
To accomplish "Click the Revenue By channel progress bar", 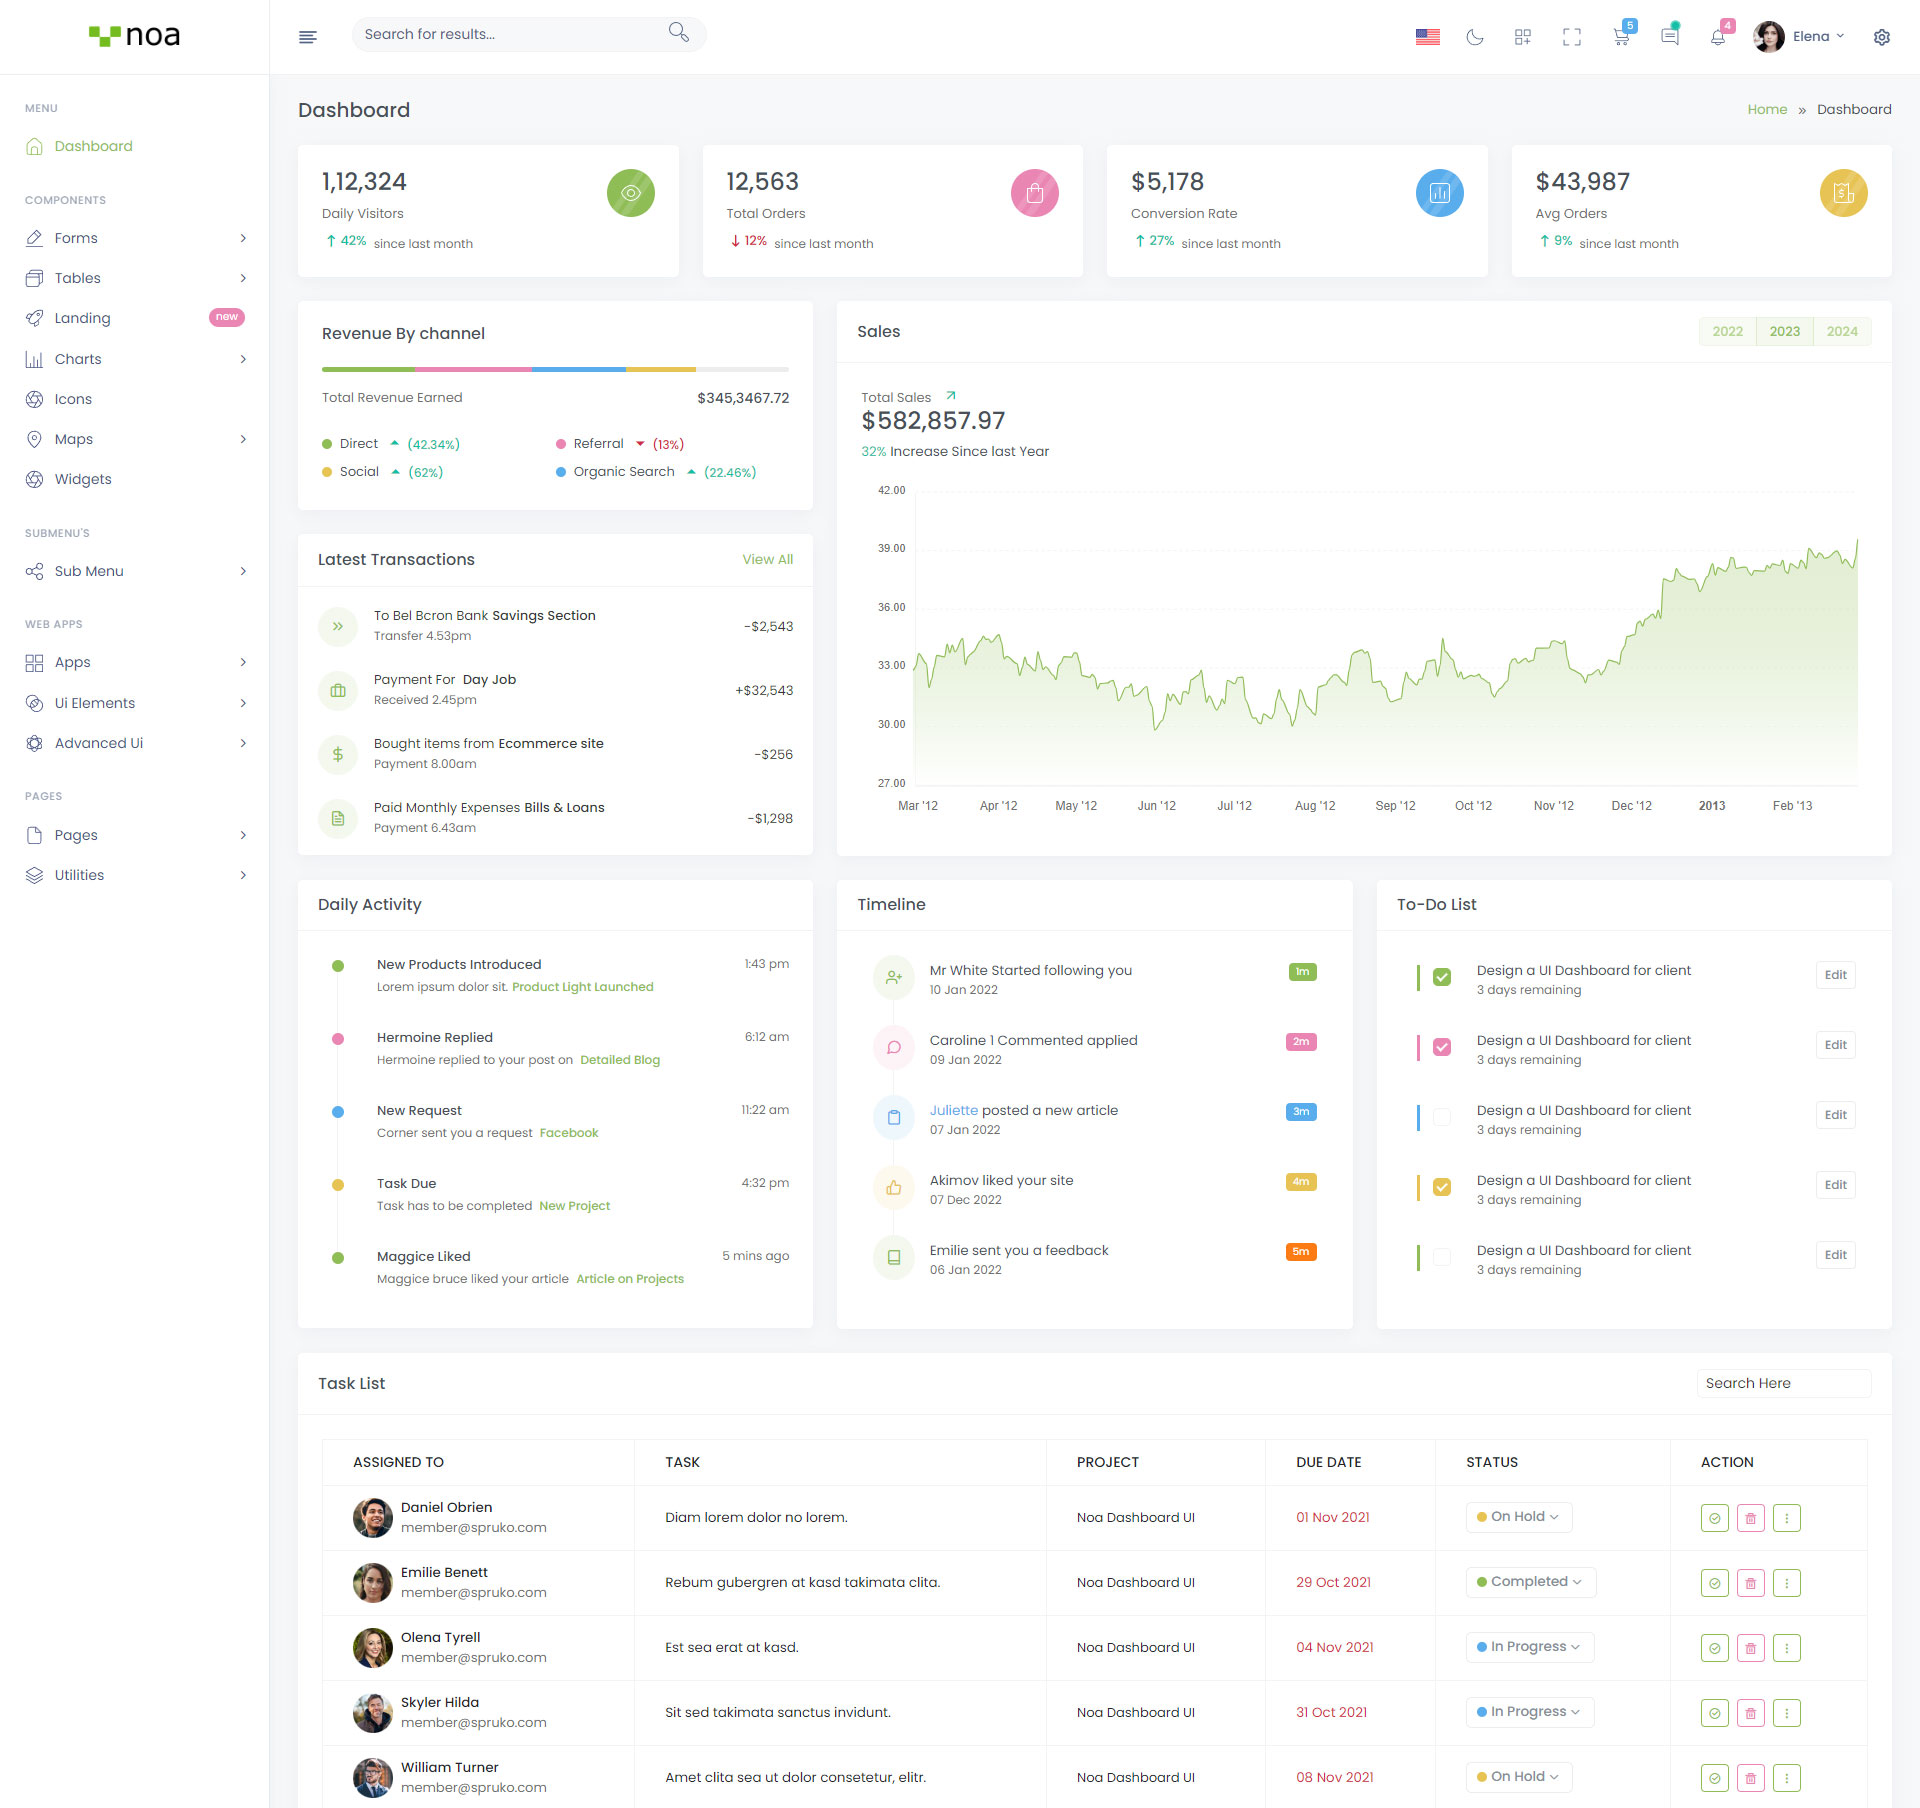I will (555, 370).
